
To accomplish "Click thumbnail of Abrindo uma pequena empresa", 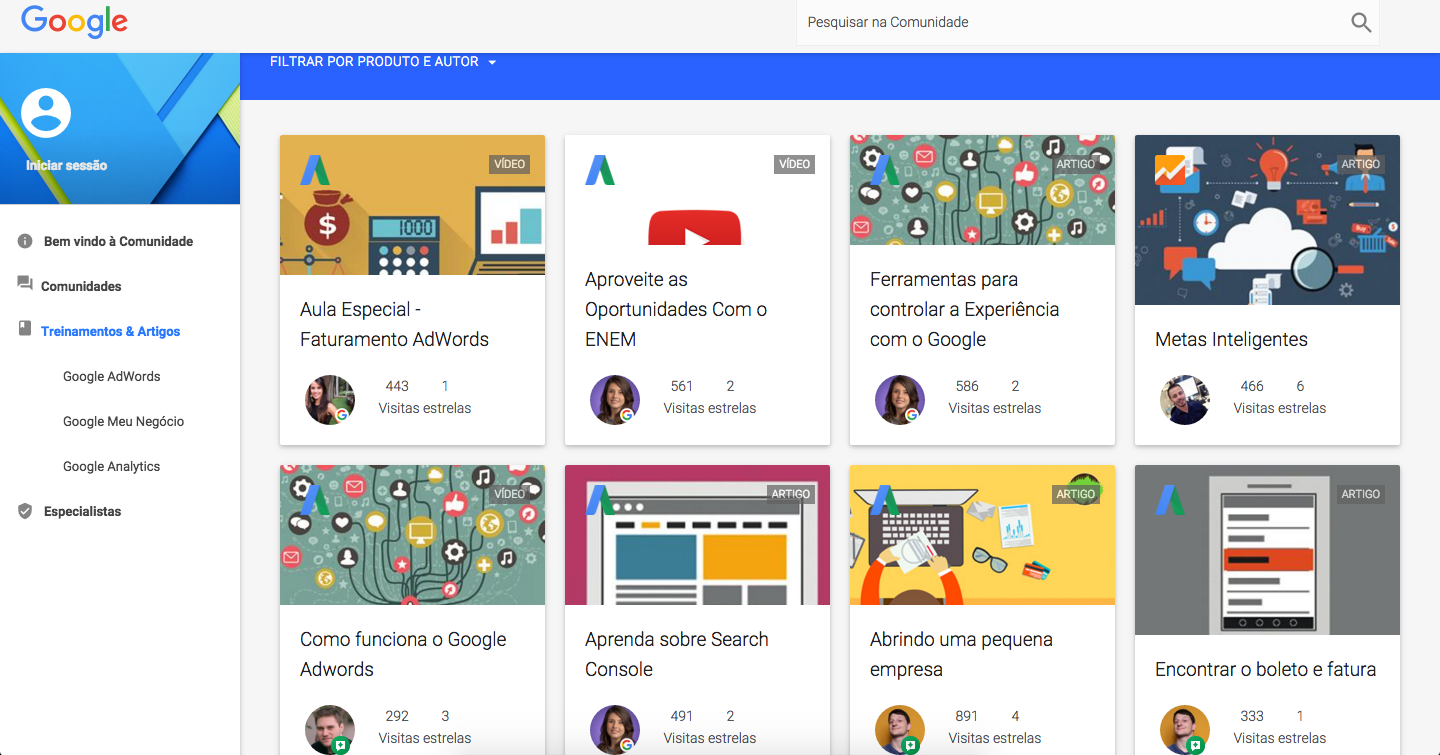I will pos(982,535).
